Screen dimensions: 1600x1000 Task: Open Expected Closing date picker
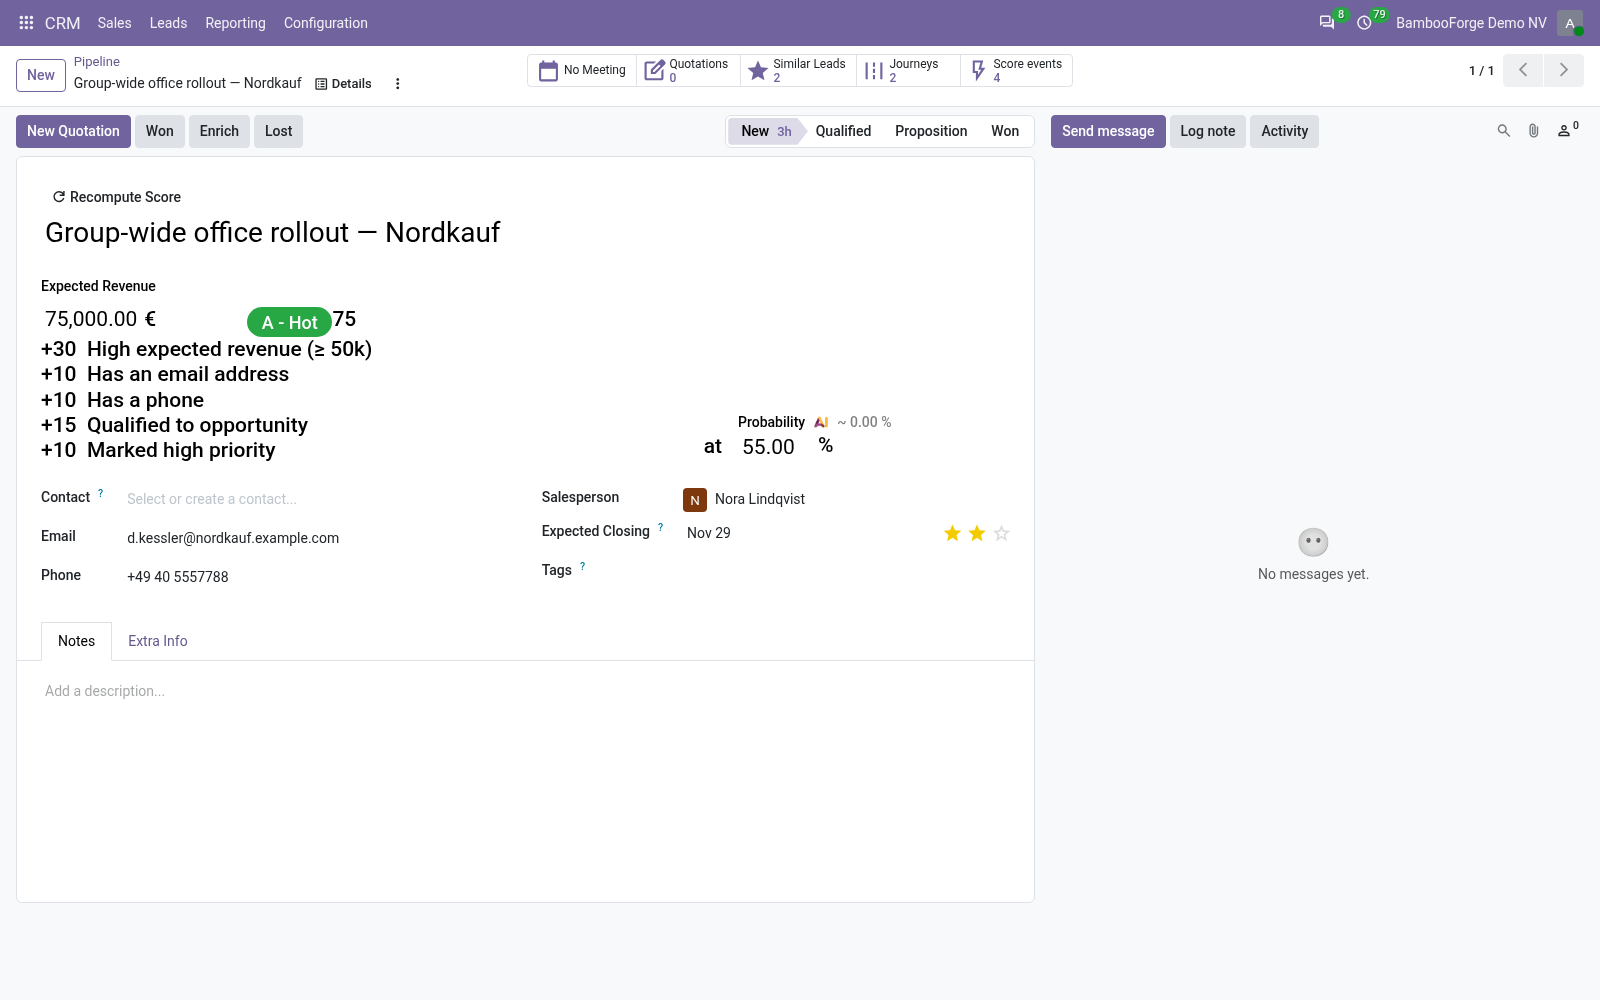tap(808, 533)
